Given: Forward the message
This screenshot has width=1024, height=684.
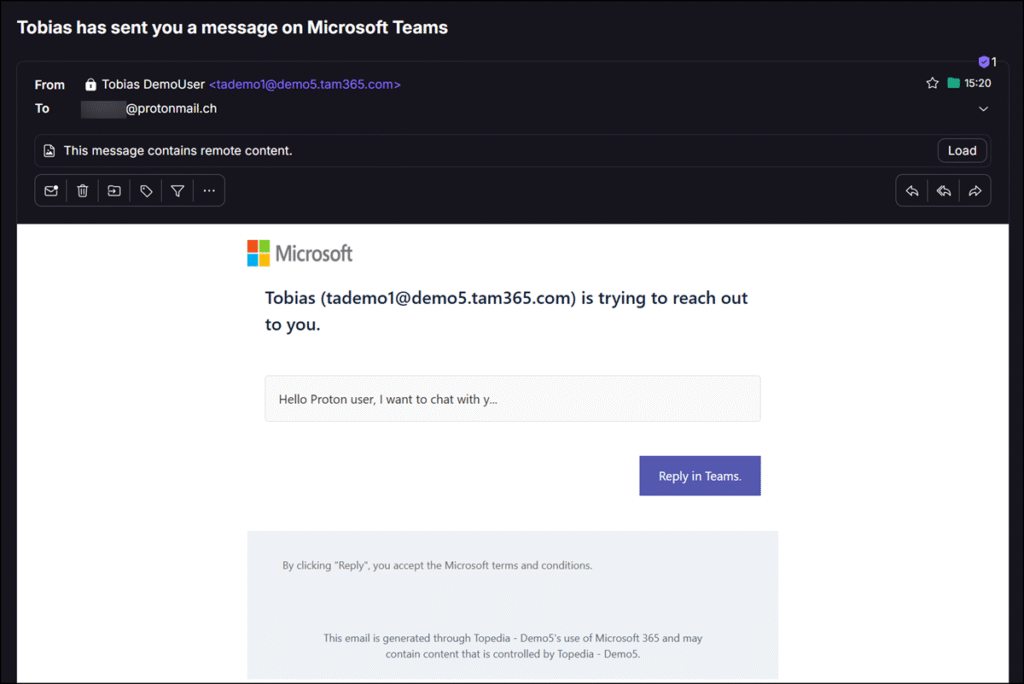Looking at the screenshot, I should [x=975, y=190].
